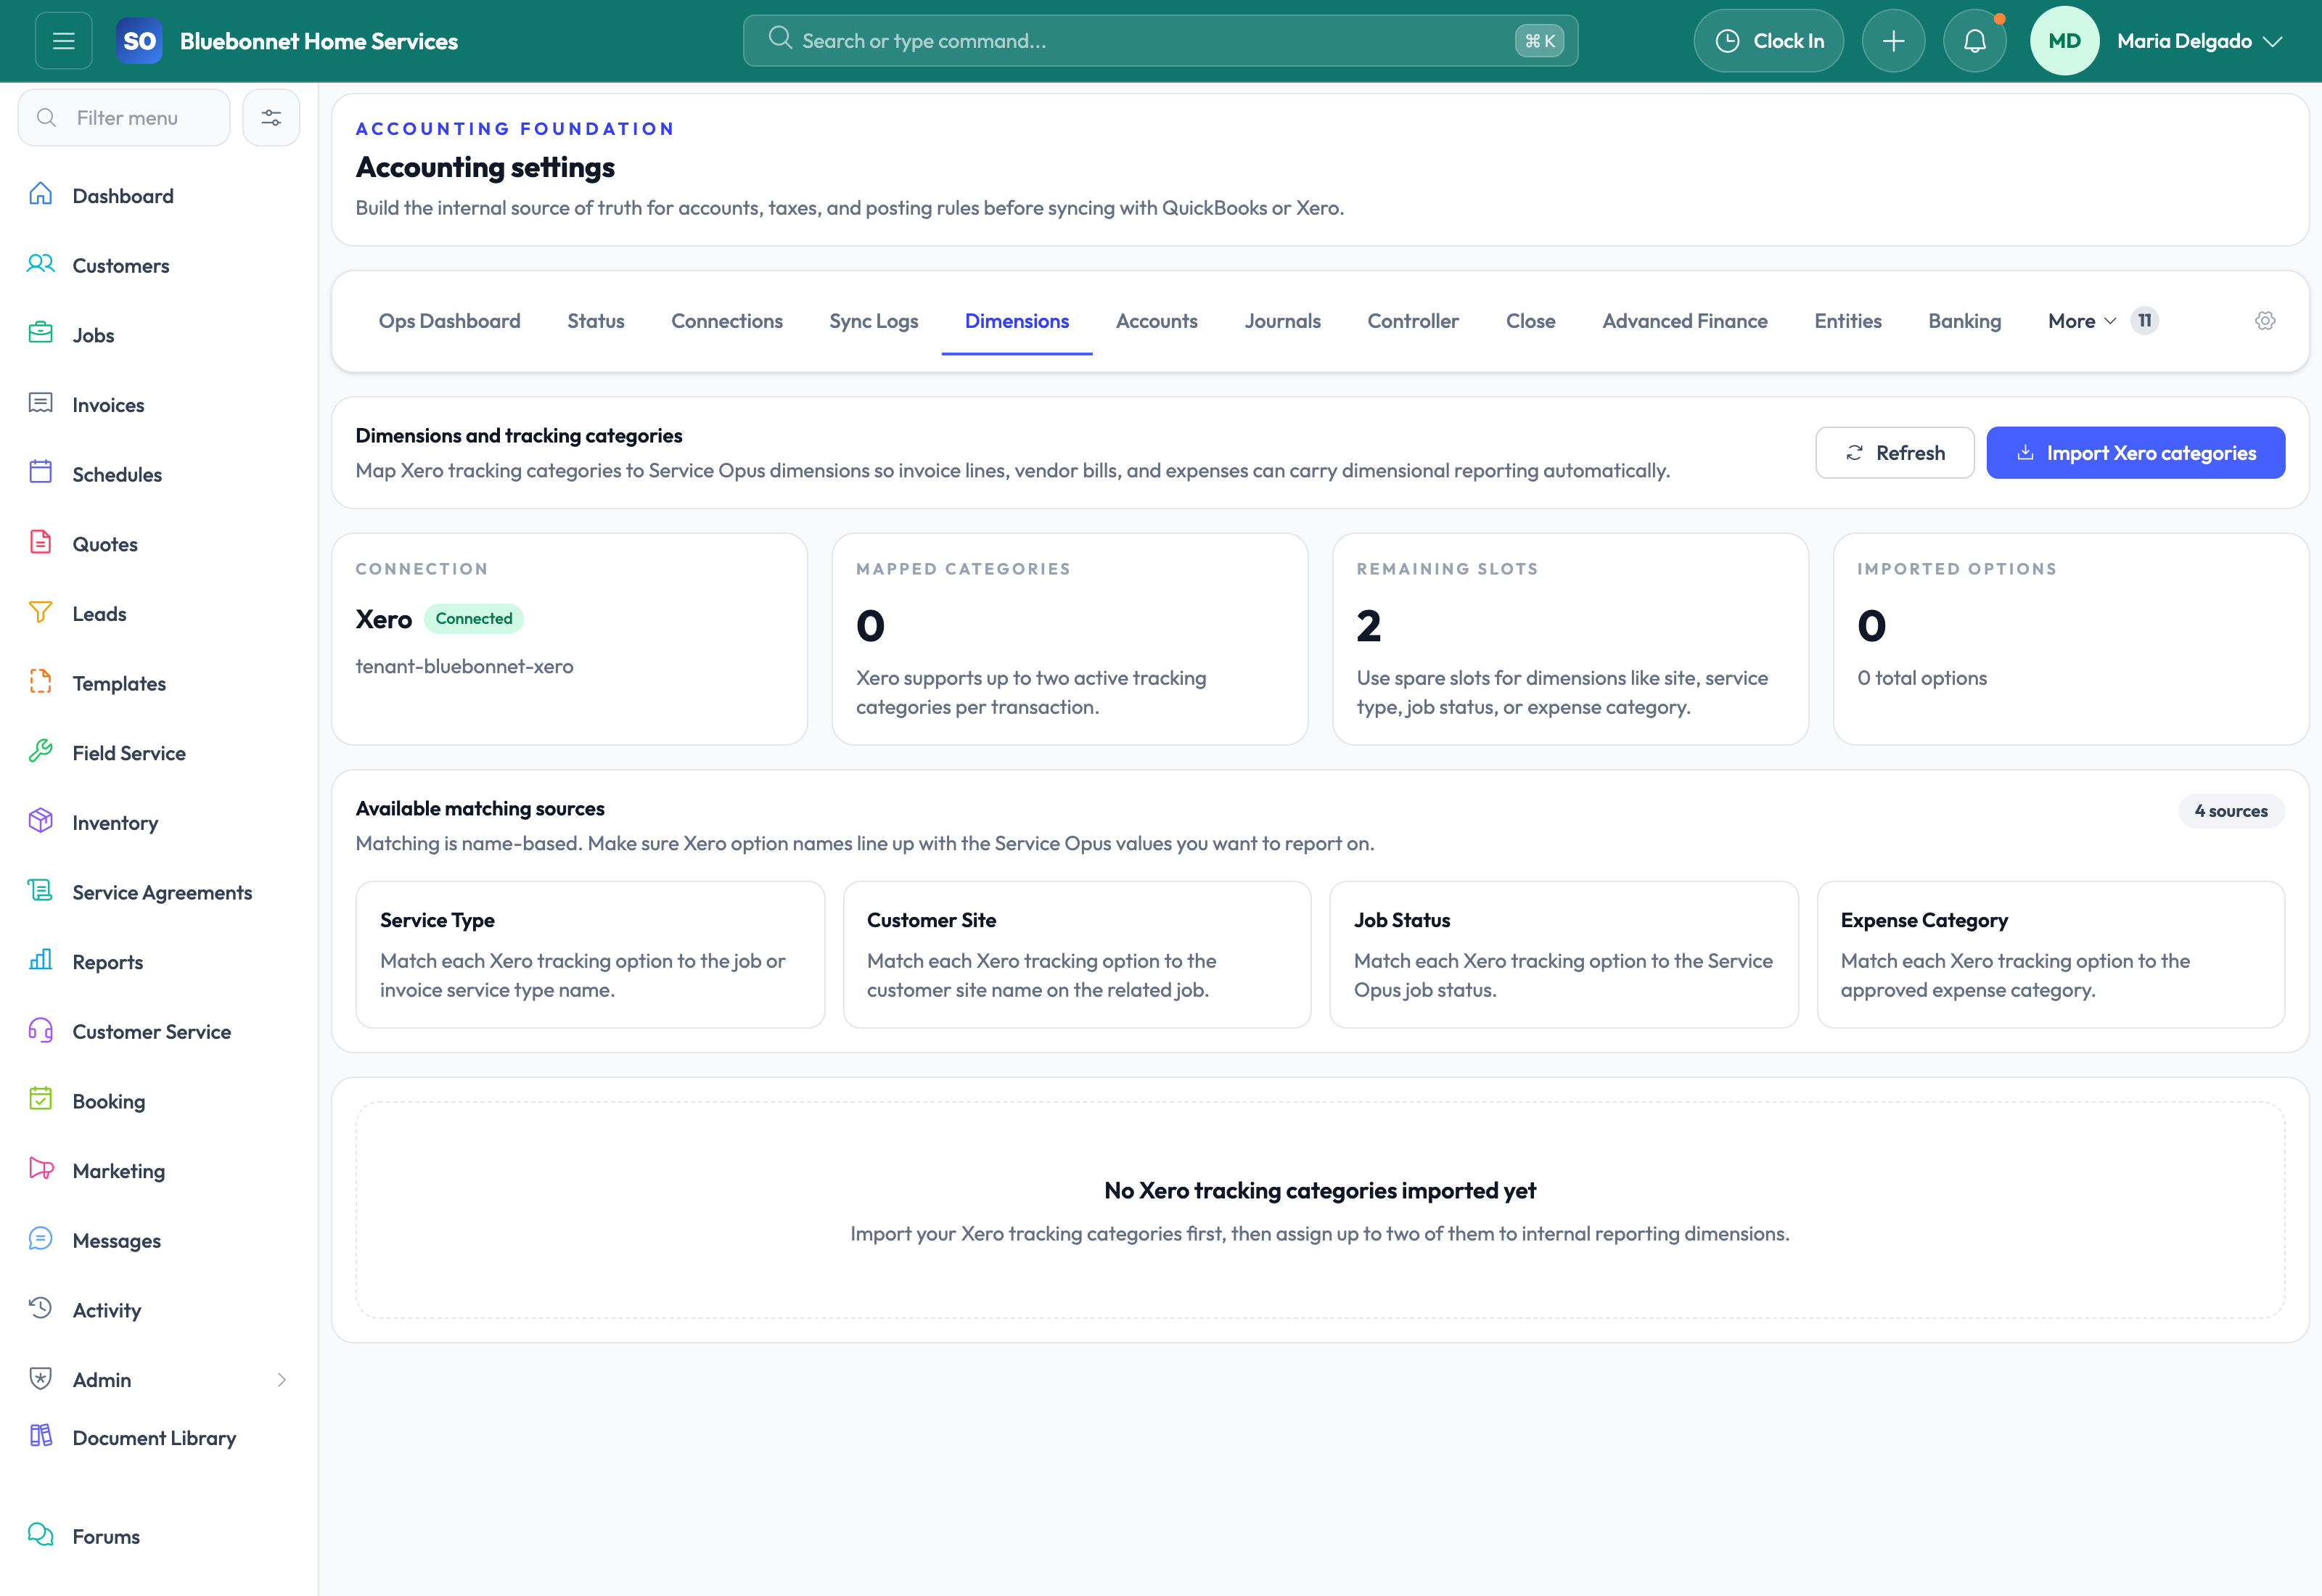2322x1596 pixels.
Task: Open the Sync Logs tab
Action: 873,321
